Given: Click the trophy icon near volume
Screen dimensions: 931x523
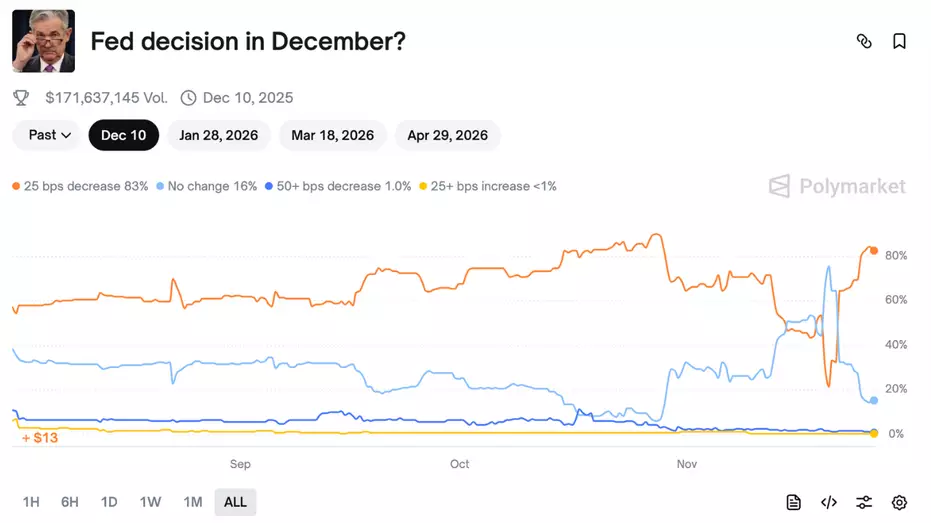Looking at the screenshot, I should pos(21,98).
